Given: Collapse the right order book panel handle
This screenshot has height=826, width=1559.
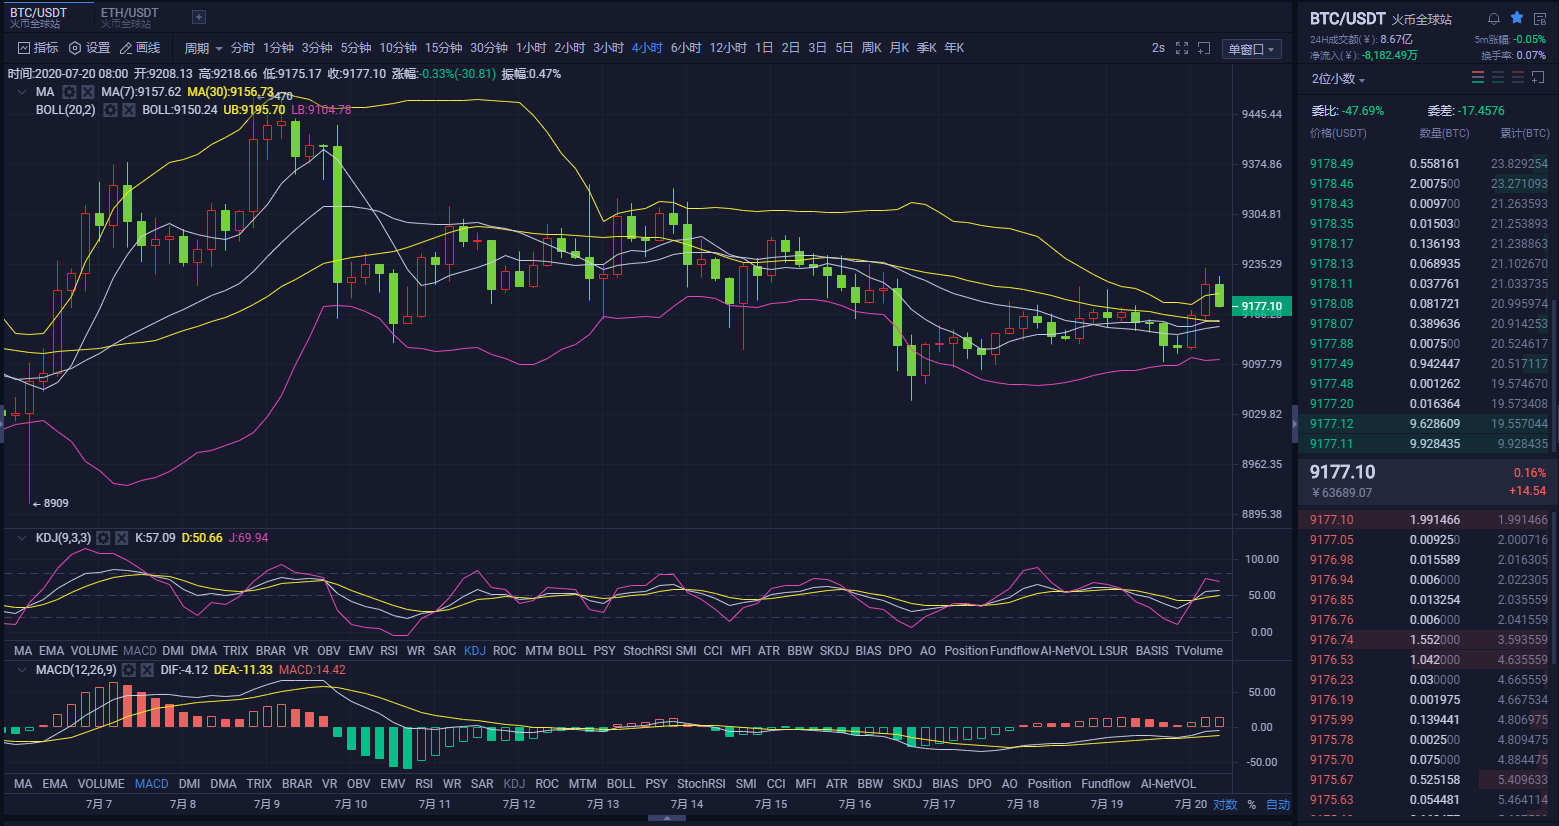Looking at the screenshot, I should [1295, 424].
